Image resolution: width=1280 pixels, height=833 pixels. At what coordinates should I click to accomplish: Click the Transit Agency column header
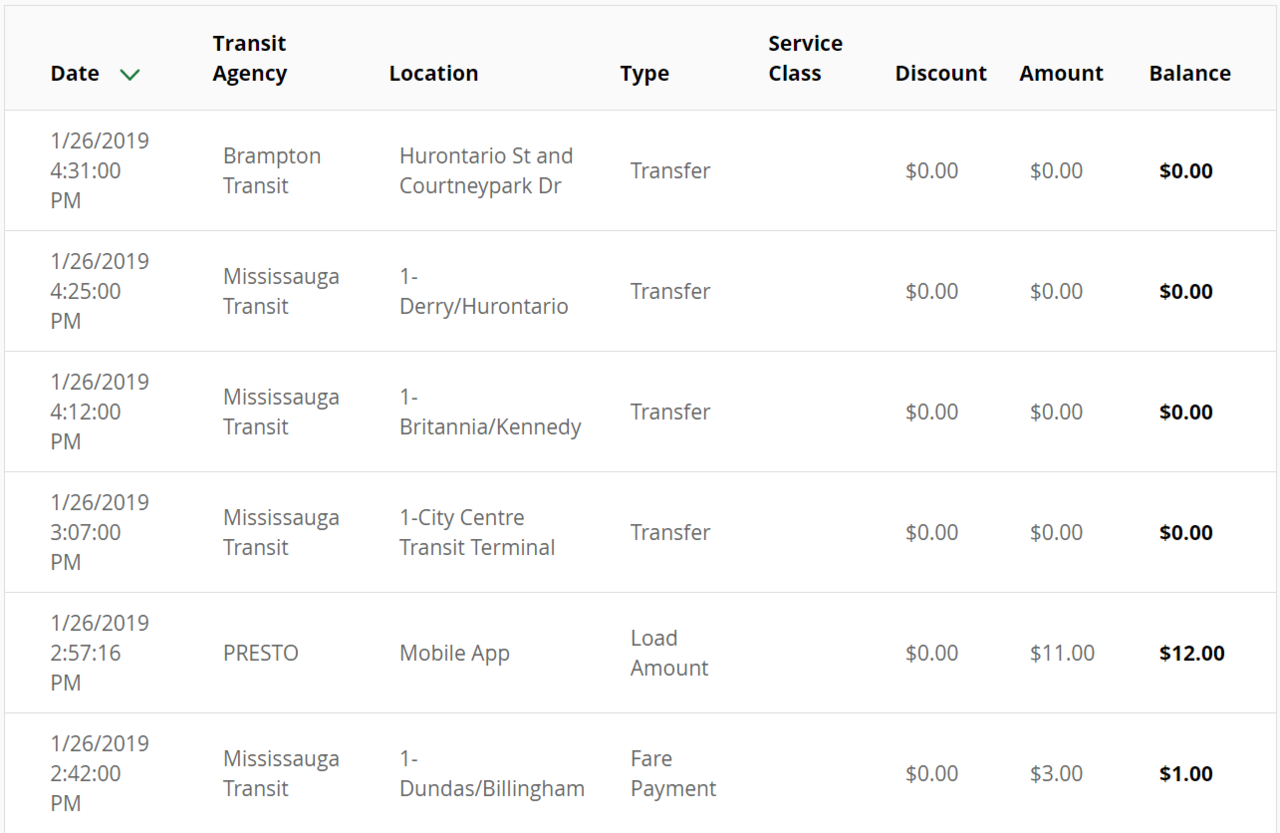click(x=249, y=59)
